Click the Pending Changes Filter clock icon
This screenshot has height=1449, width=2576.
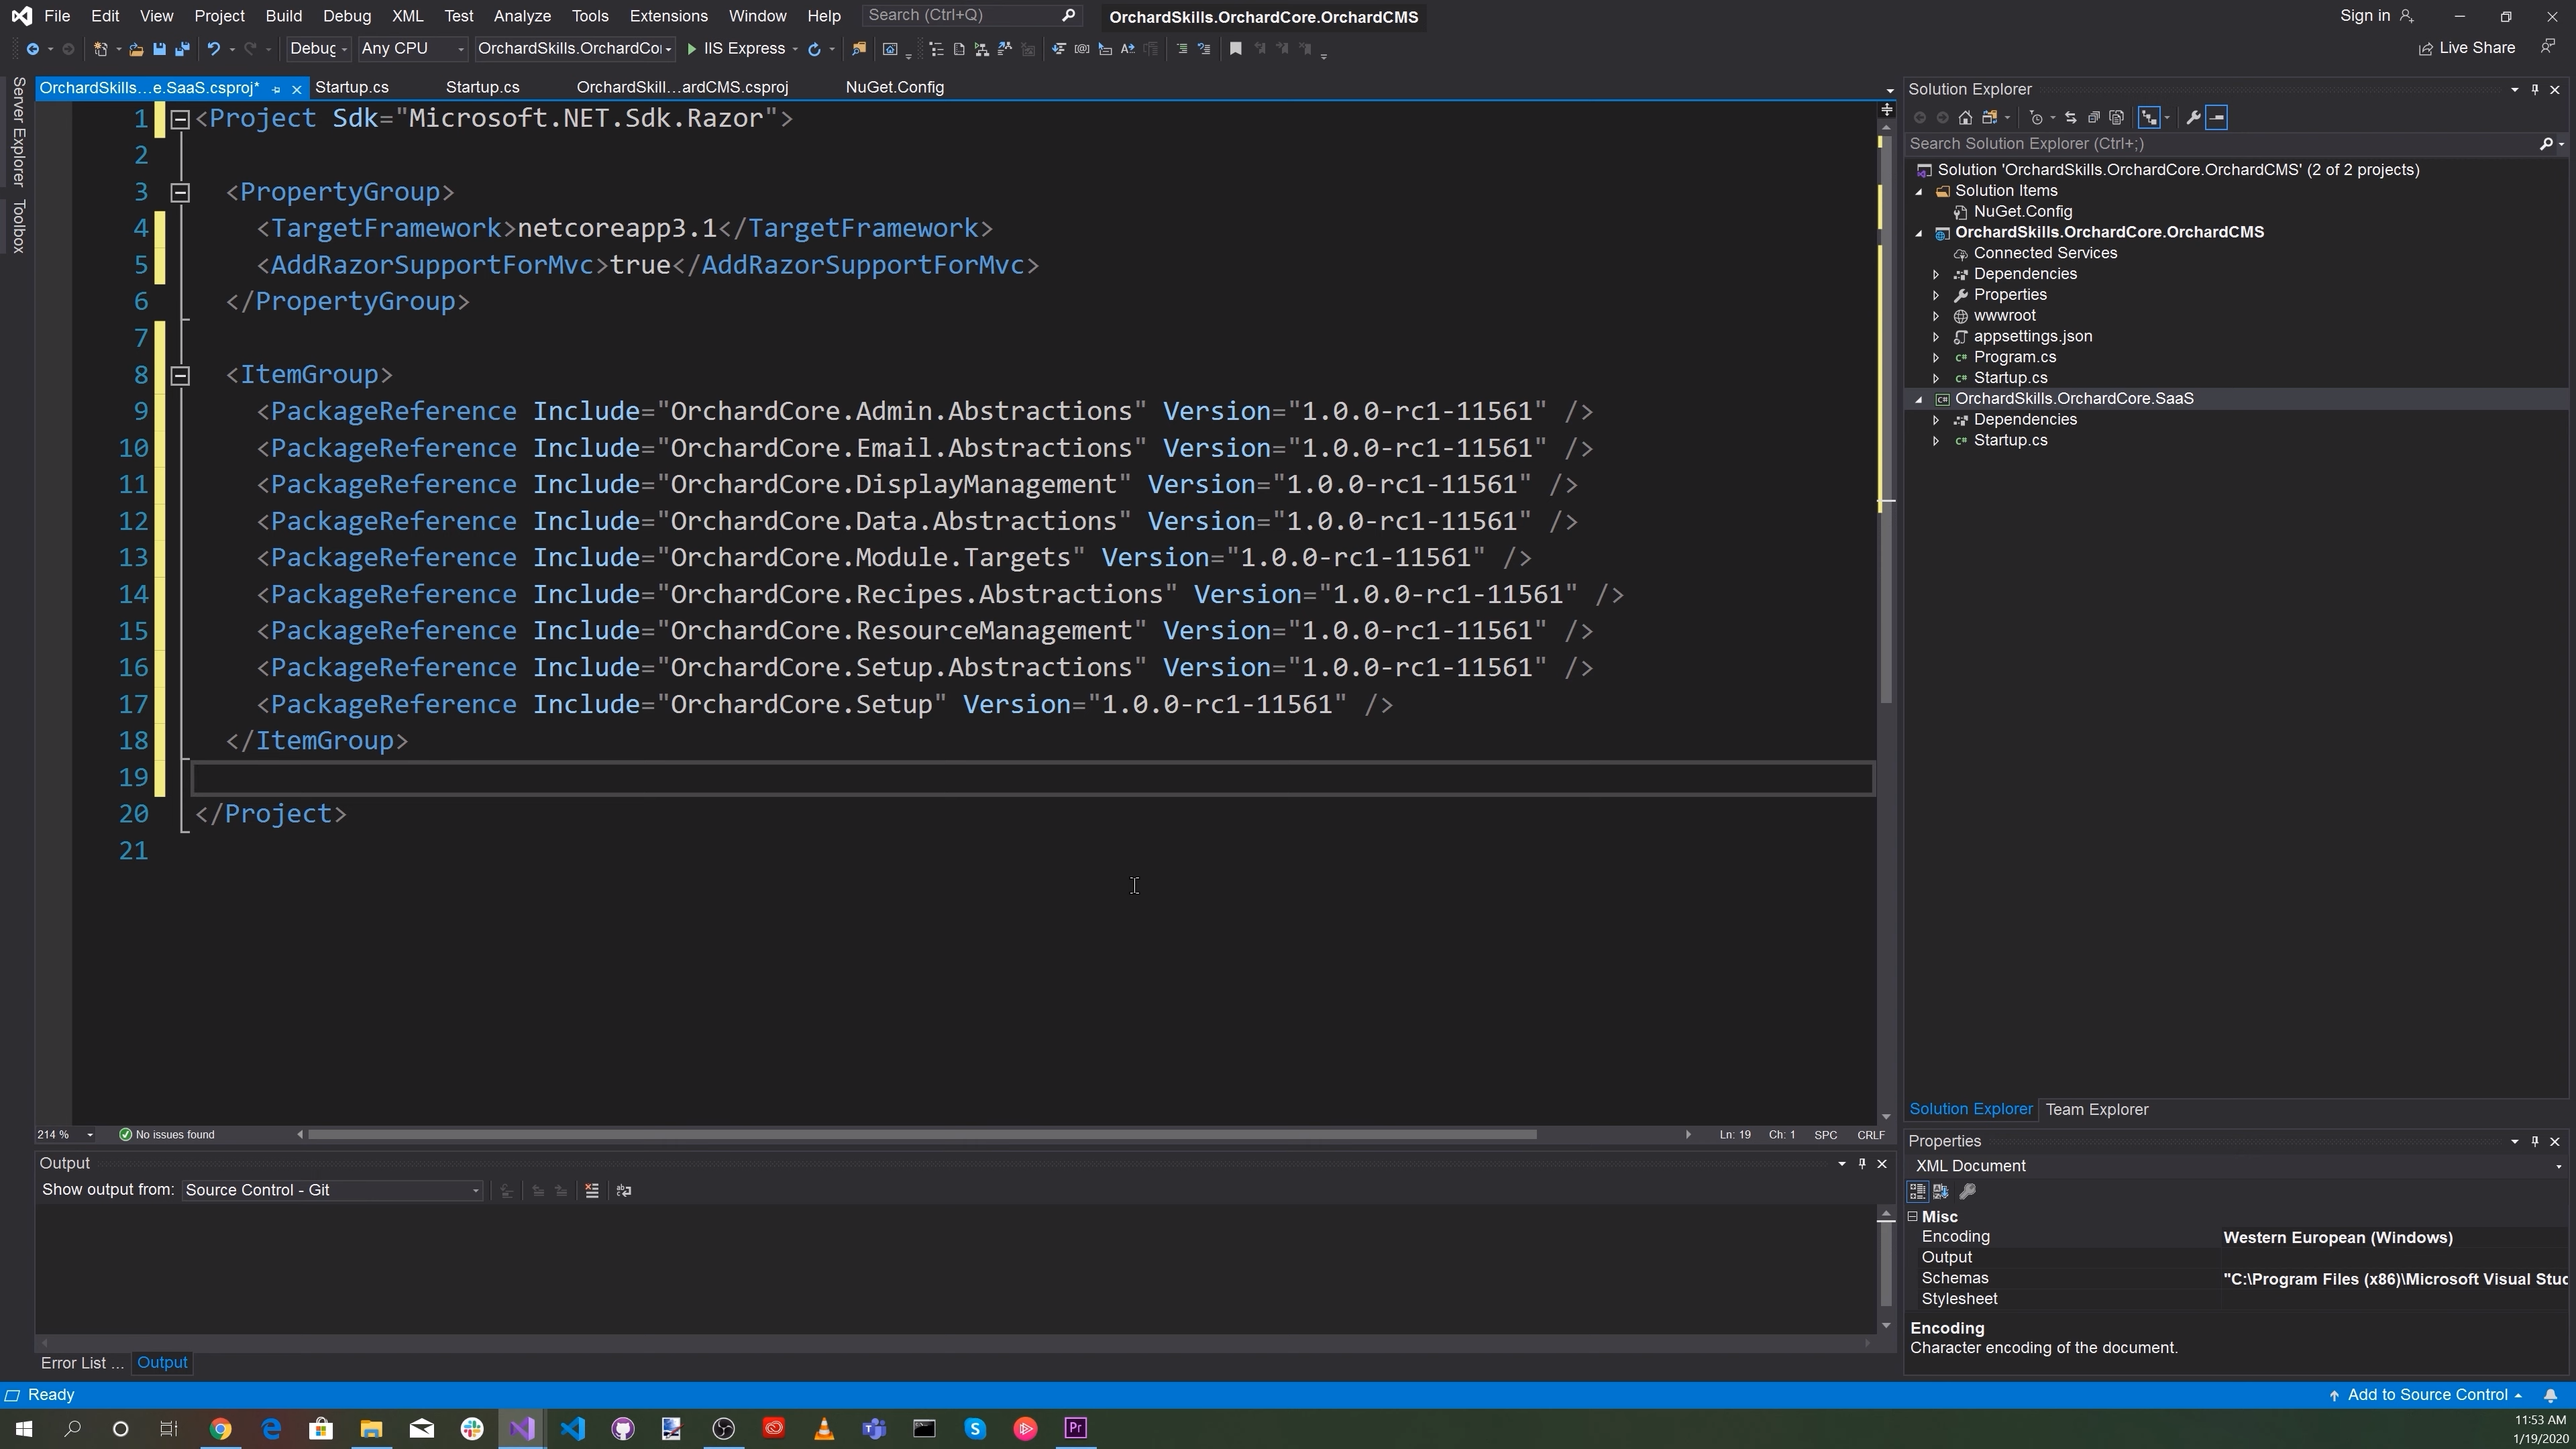click(x=2036, y=118)
